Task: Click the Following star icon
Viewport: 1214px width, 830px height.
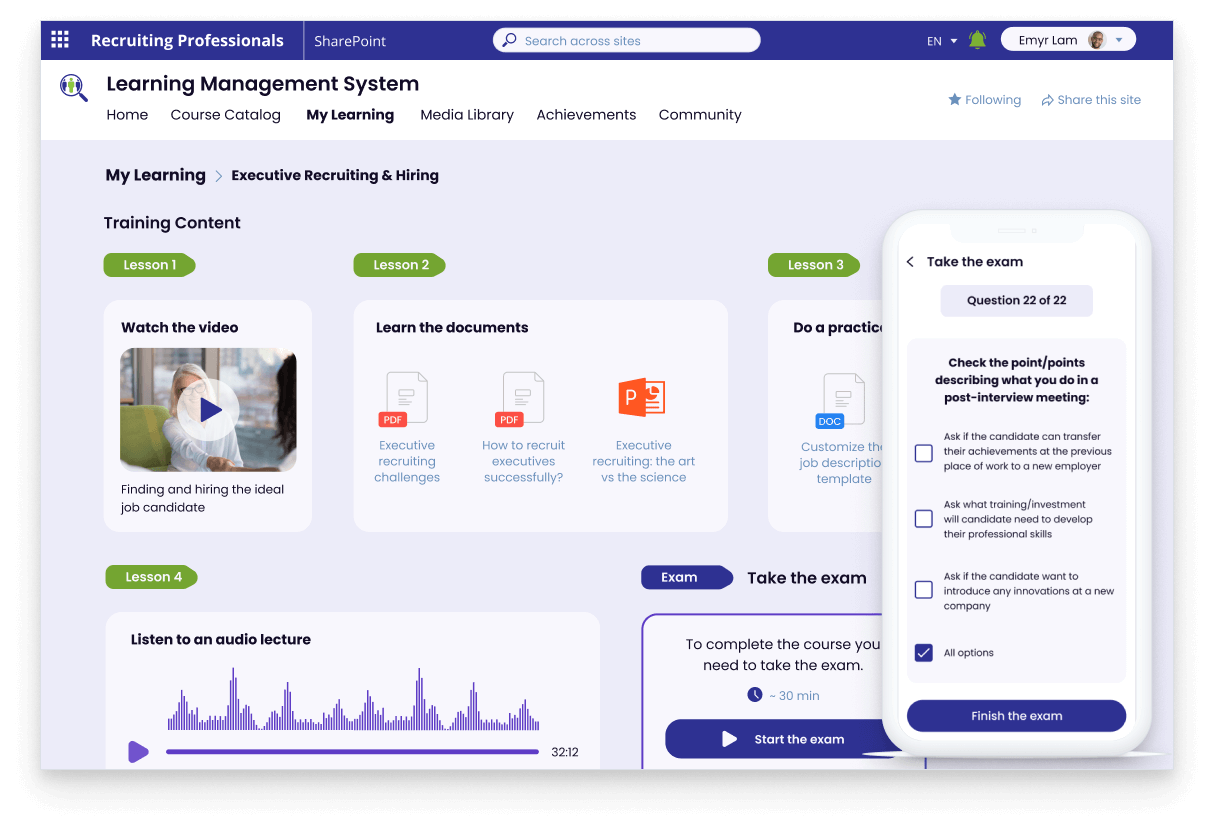Action: point(954,100)
